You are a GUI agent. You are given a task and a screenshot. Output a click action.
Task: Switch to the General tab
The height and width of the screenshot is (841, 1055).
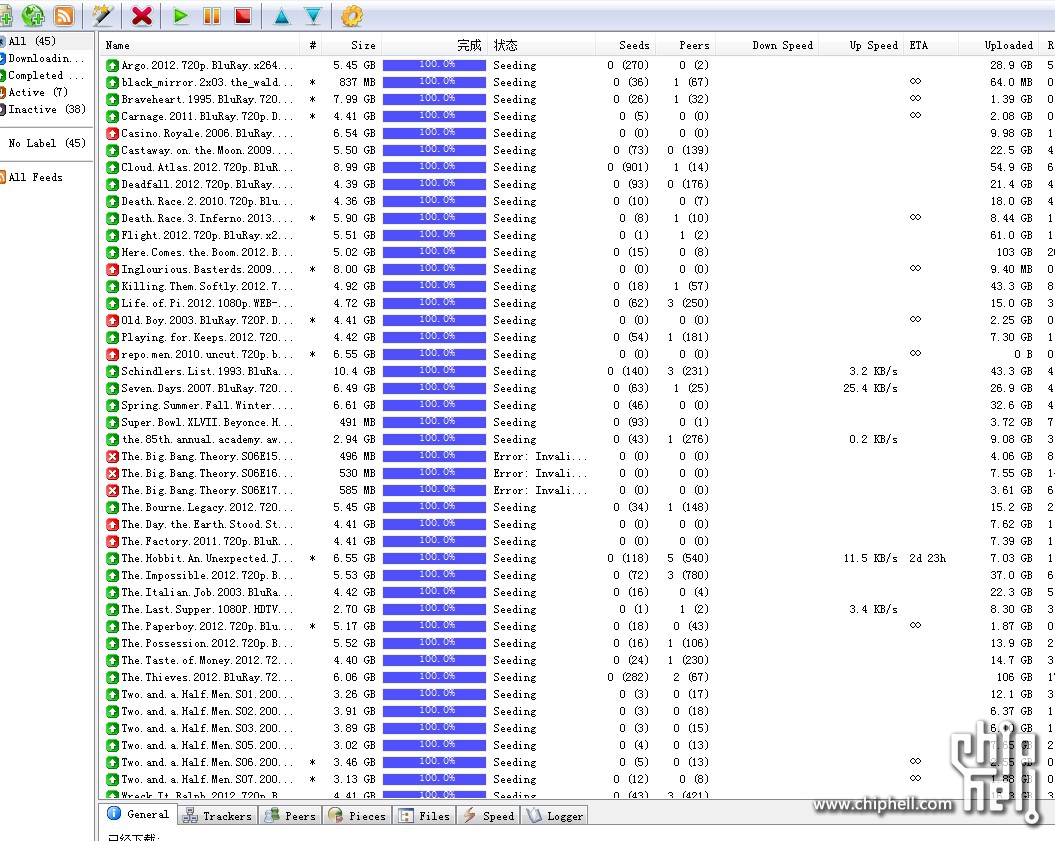(x=139, y=814)
